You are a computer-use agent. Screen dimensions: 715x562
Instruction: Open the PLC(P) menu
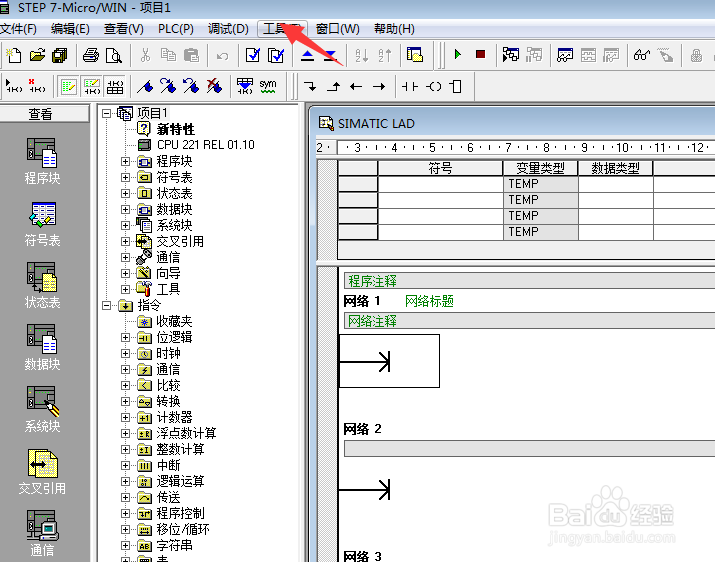point(176,29)
